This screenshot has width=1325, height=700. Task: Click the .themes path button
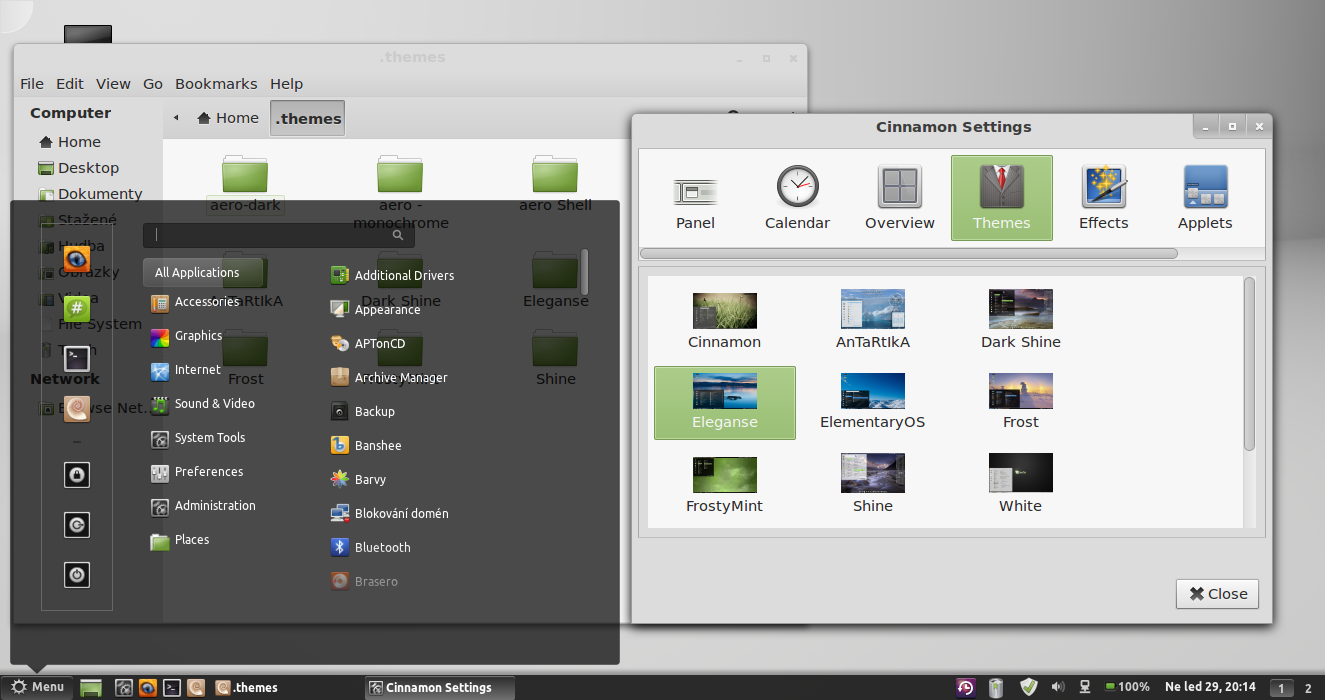[x=308, y=118]
